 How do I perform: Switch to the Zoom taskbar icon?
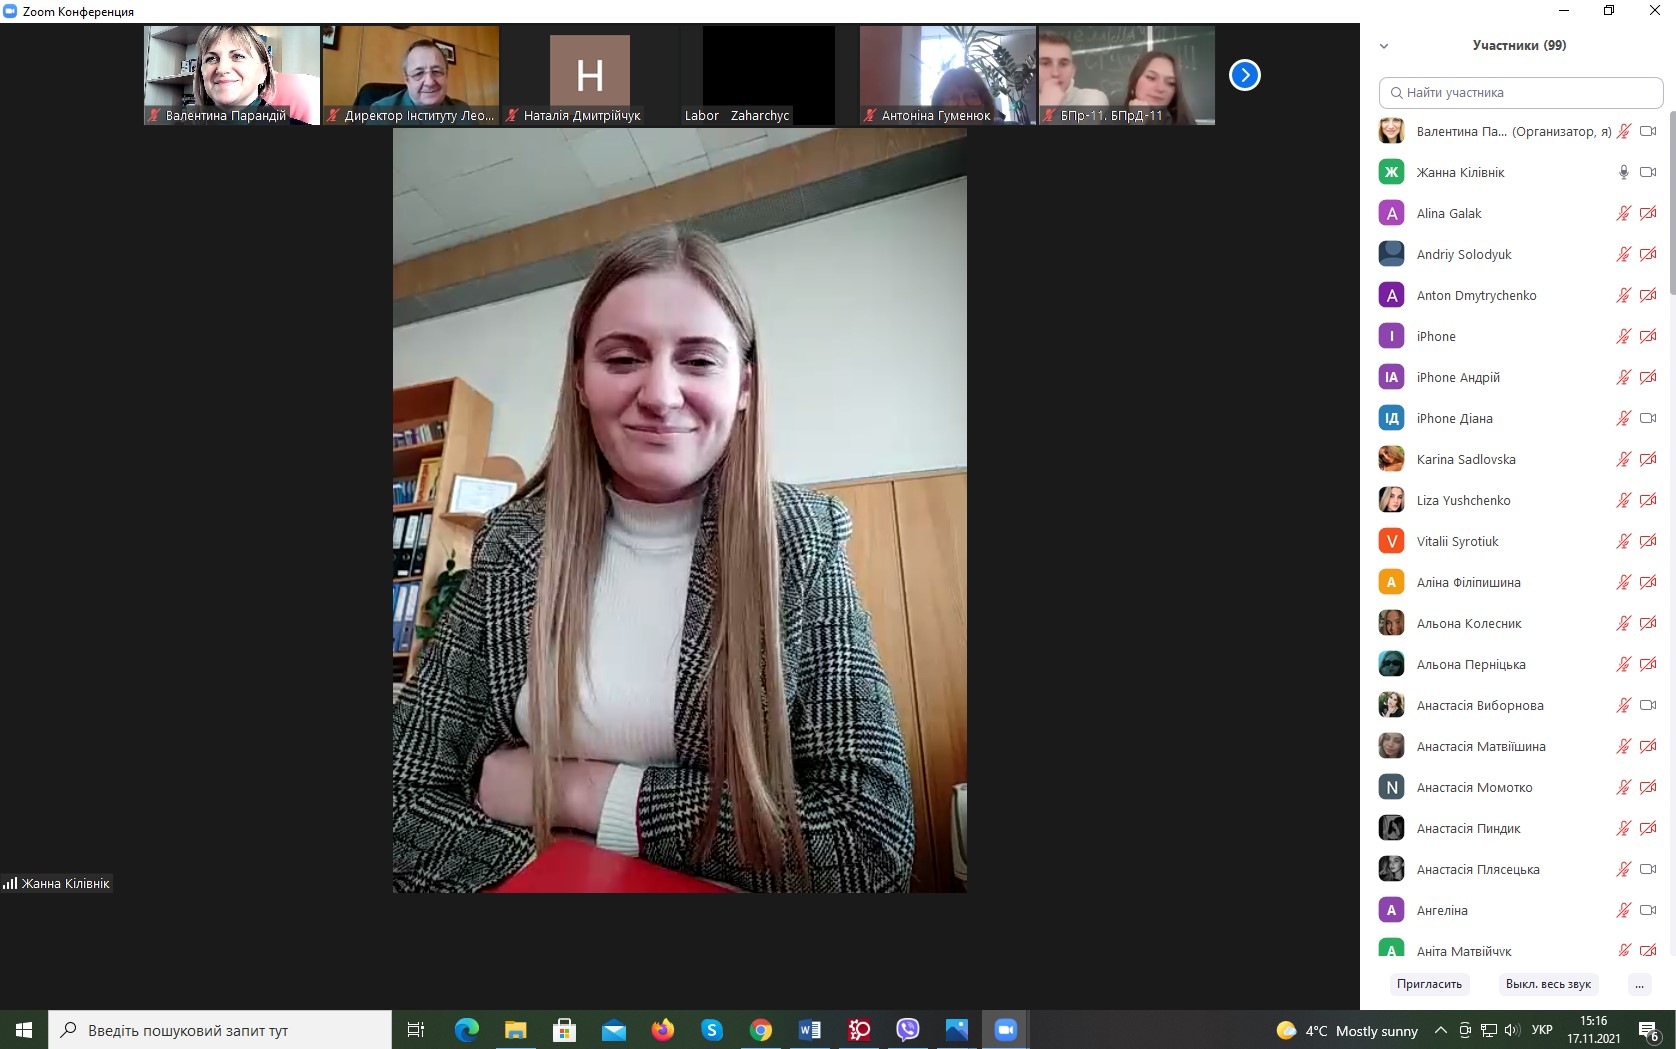(1005, 1030)
